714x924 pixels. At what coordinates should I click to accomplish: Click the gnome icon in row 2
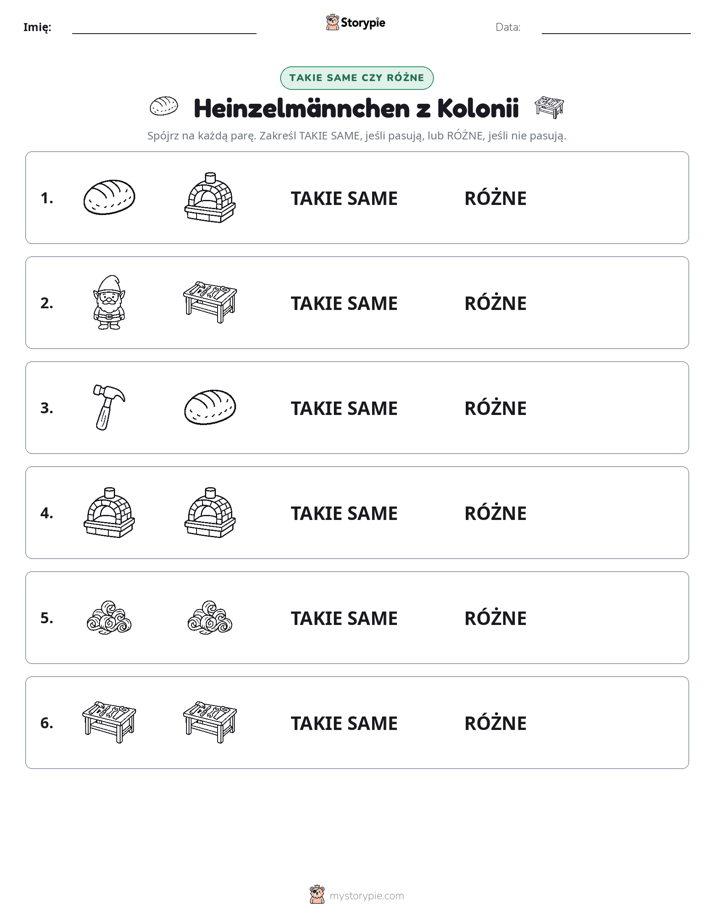click(x=109, y=302)
